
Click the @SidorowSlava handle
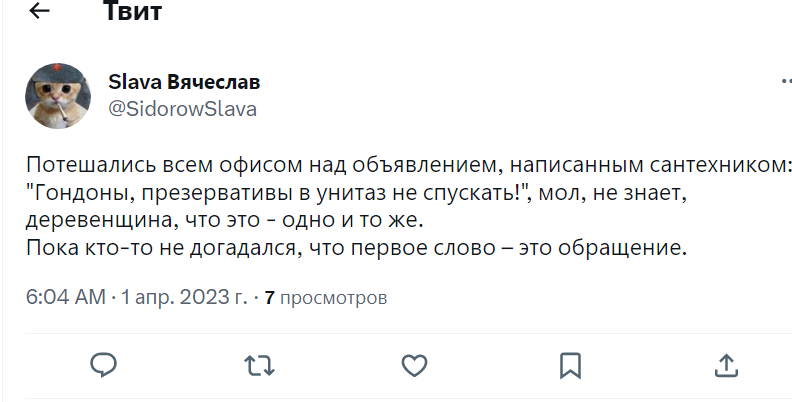click(181, 109)
